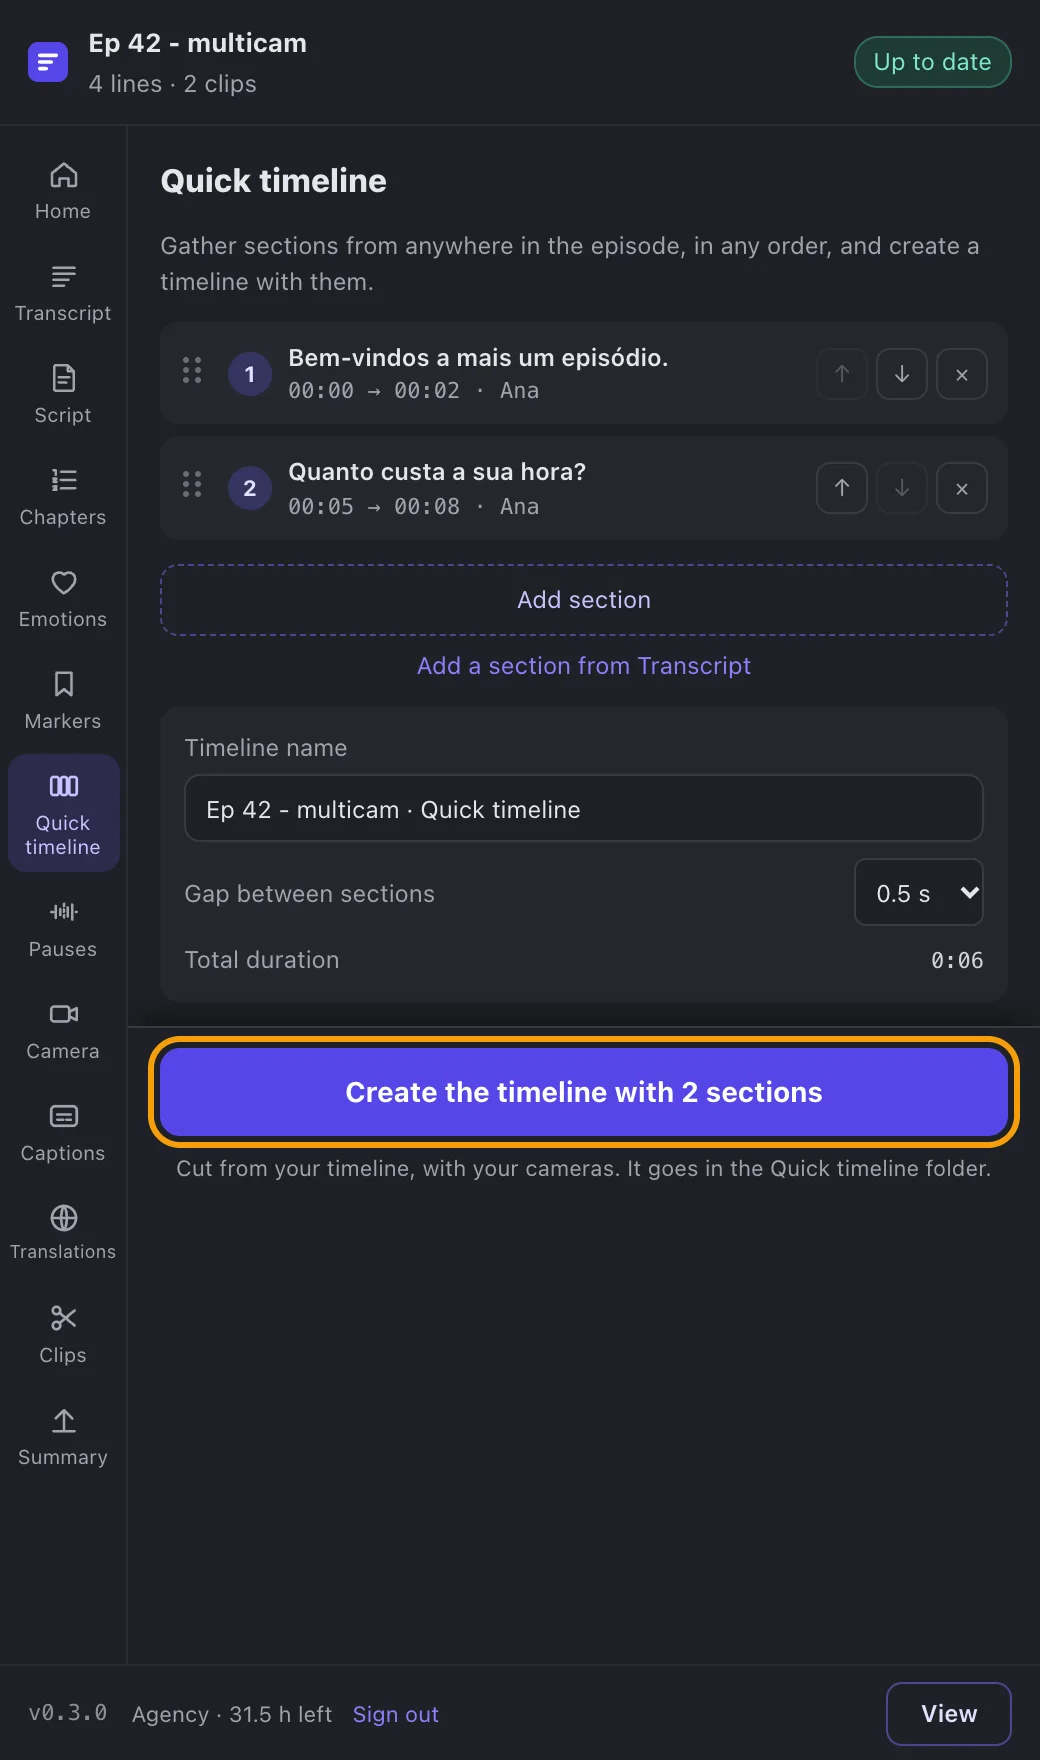Follow 'Add a section from Transcript' link
Screen dimensions: 1040x1760
click(x=584, y=666)
